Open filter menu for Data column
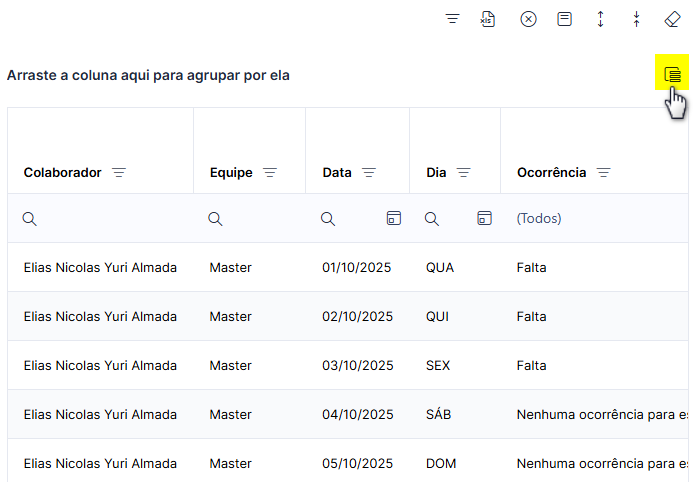The image size is (694, 482). pos(369,173)
